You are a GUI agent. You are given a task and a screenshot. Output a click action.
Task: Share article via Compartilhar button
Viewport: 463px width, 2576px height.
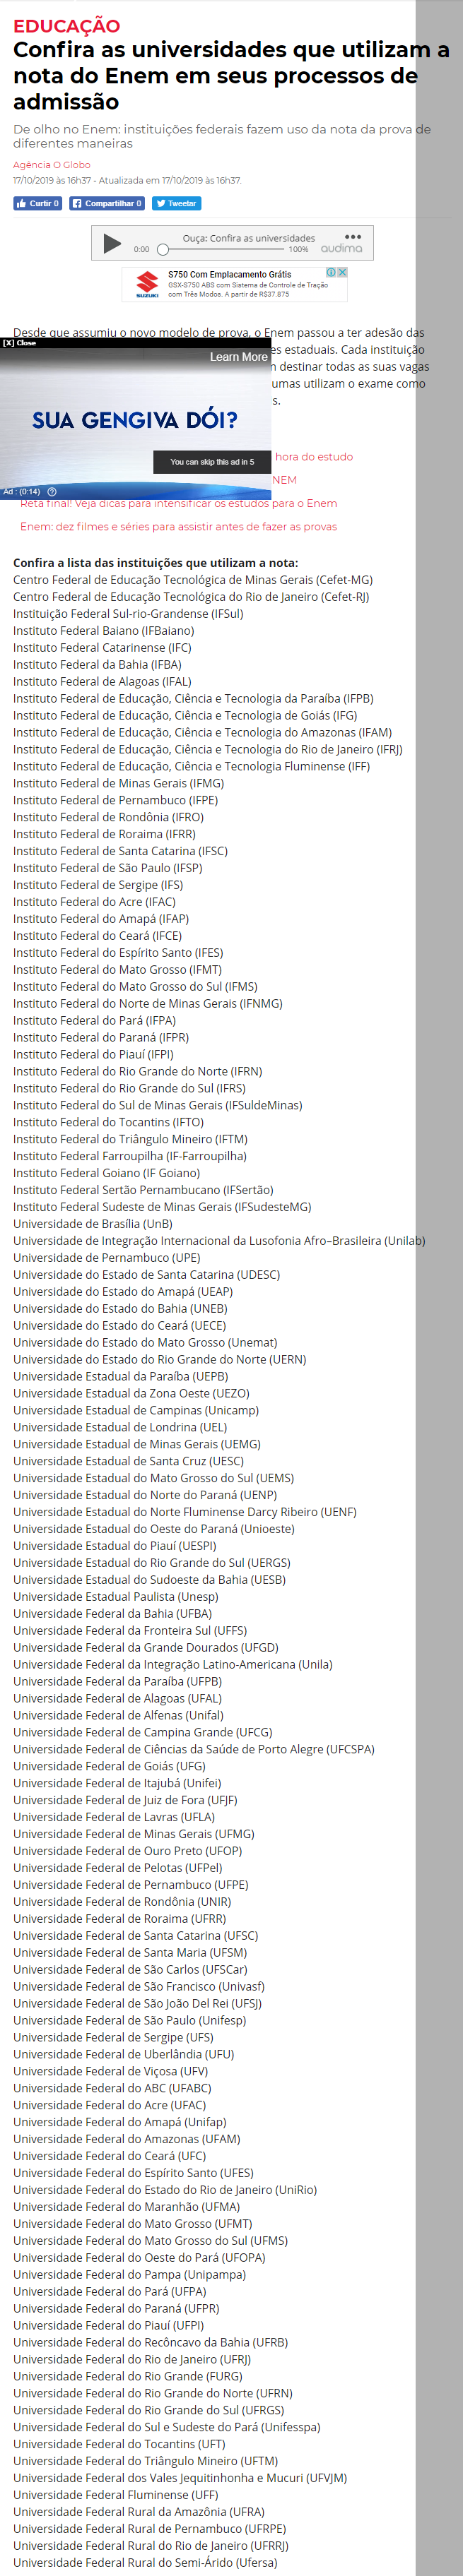[106, 203]
